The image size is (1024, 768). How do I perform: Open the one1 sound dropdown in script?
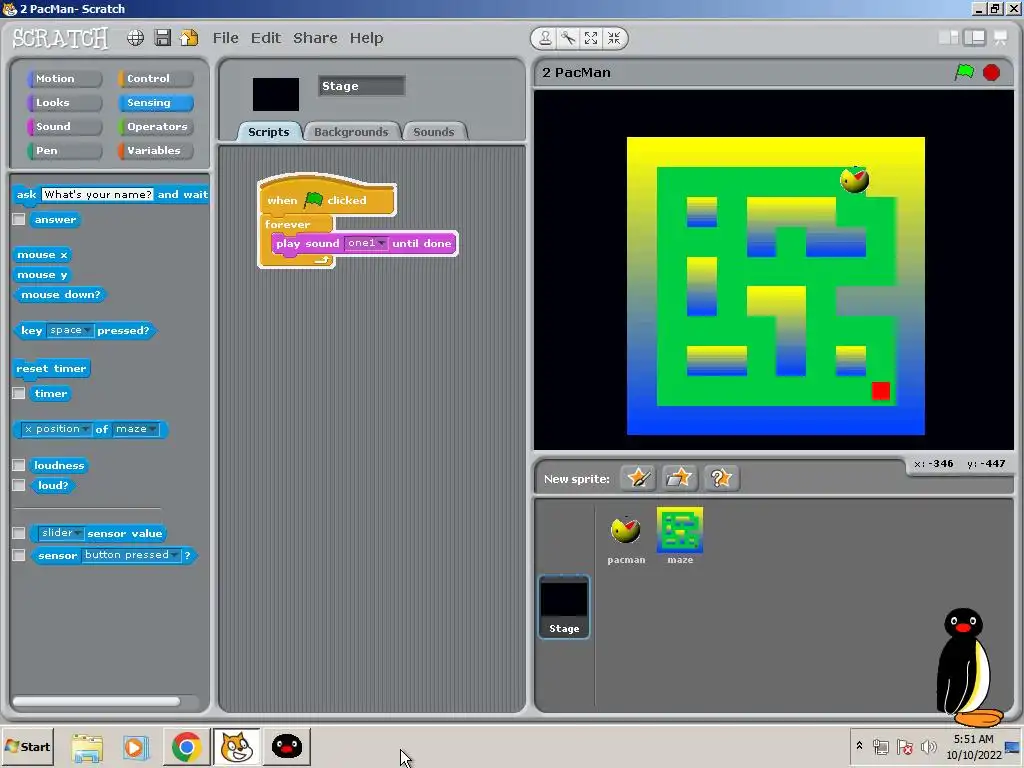point(366,243)
